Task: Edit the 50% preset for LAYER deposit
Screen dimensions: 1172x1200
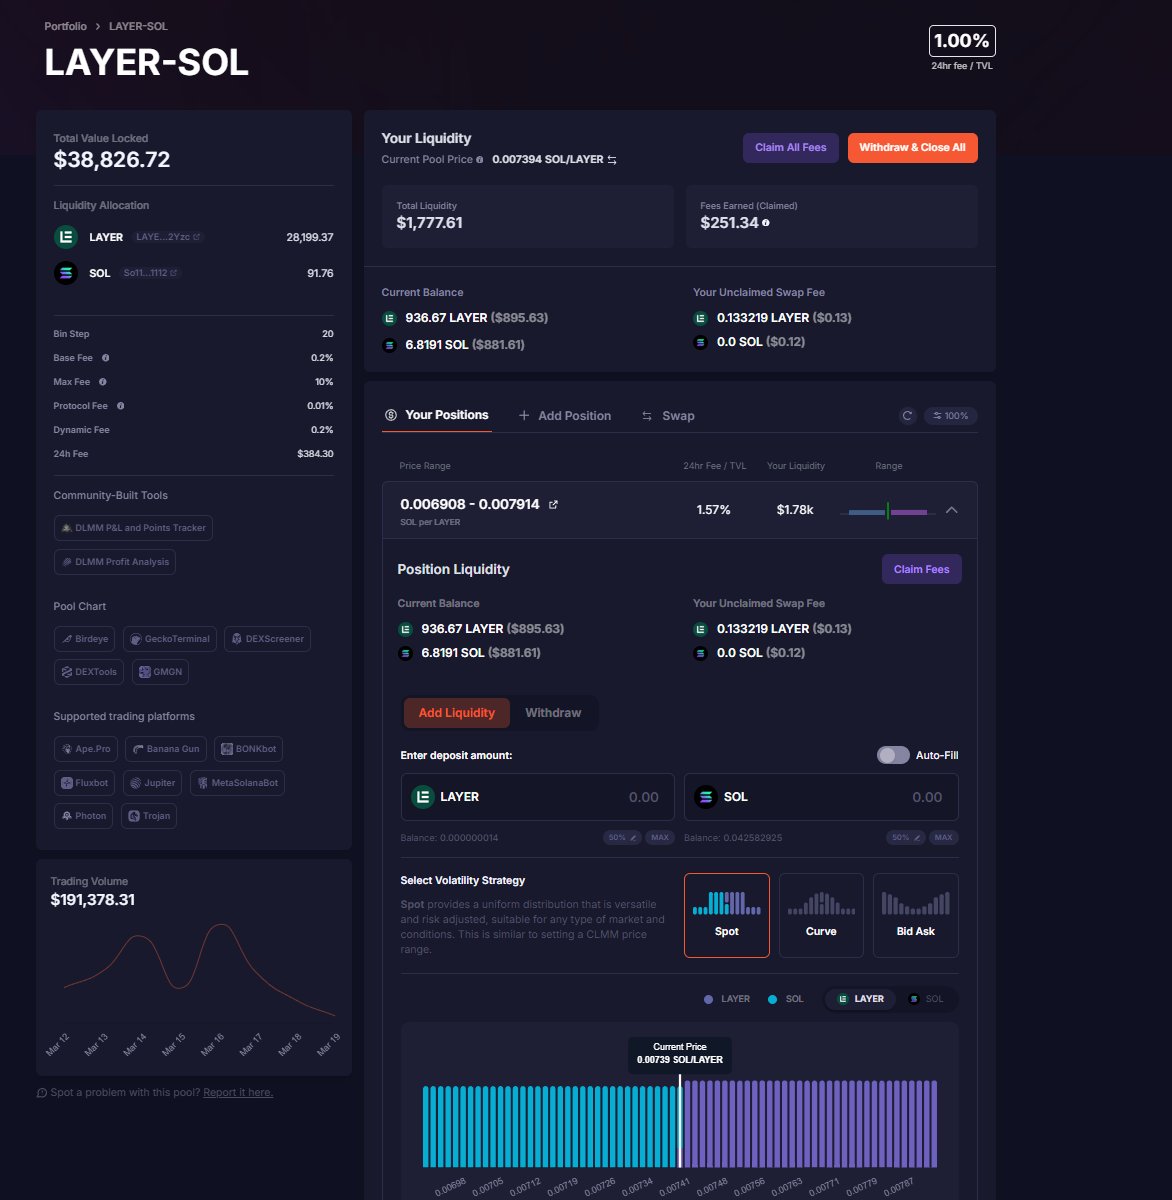Action: coord(622,838)
